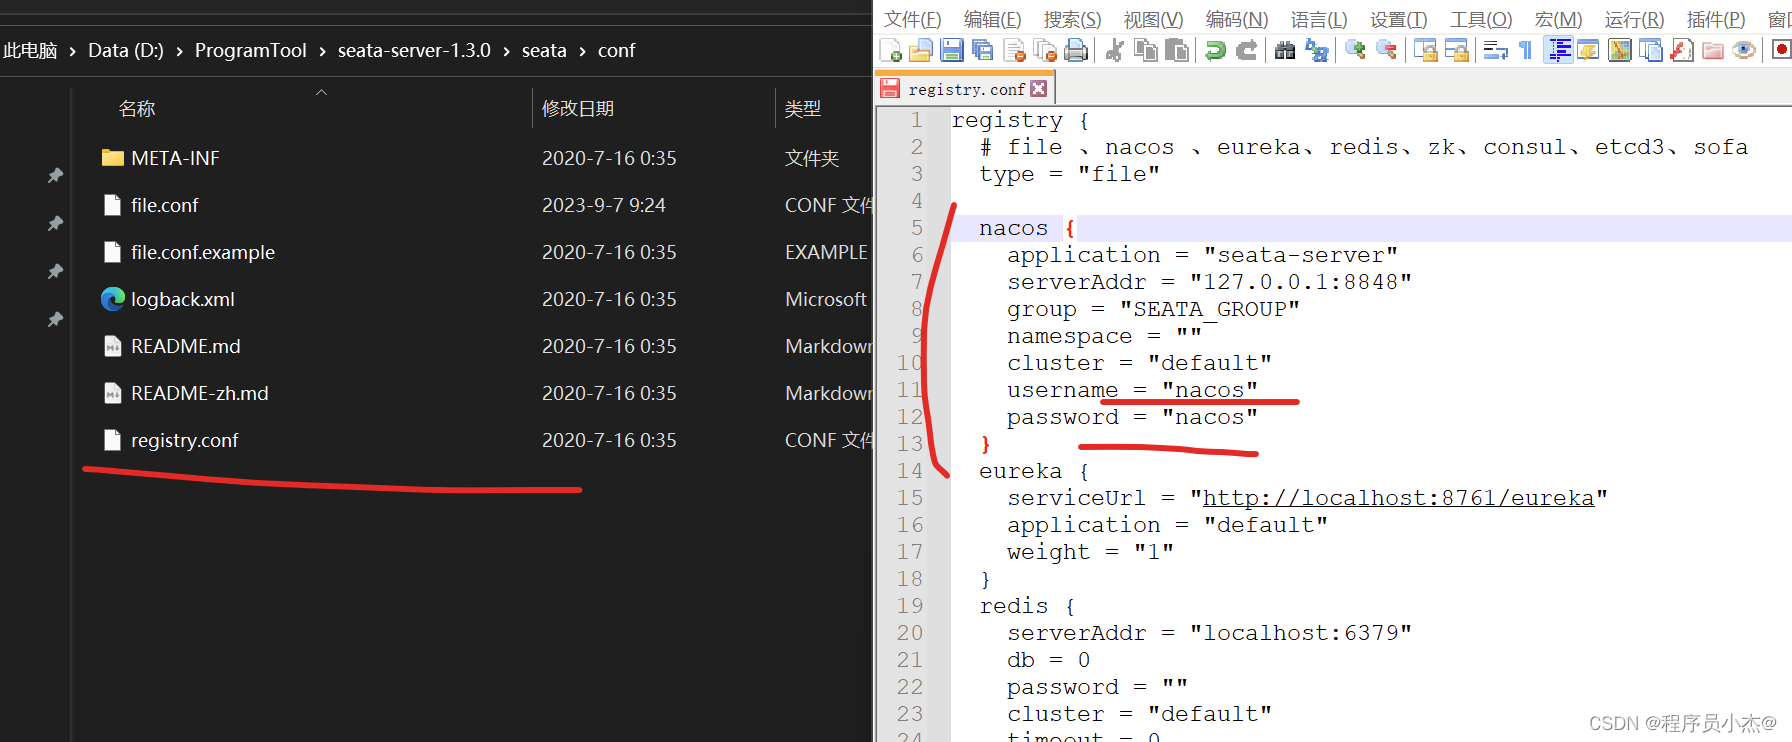Open the 编辑(E) menu

click(992, 19)
